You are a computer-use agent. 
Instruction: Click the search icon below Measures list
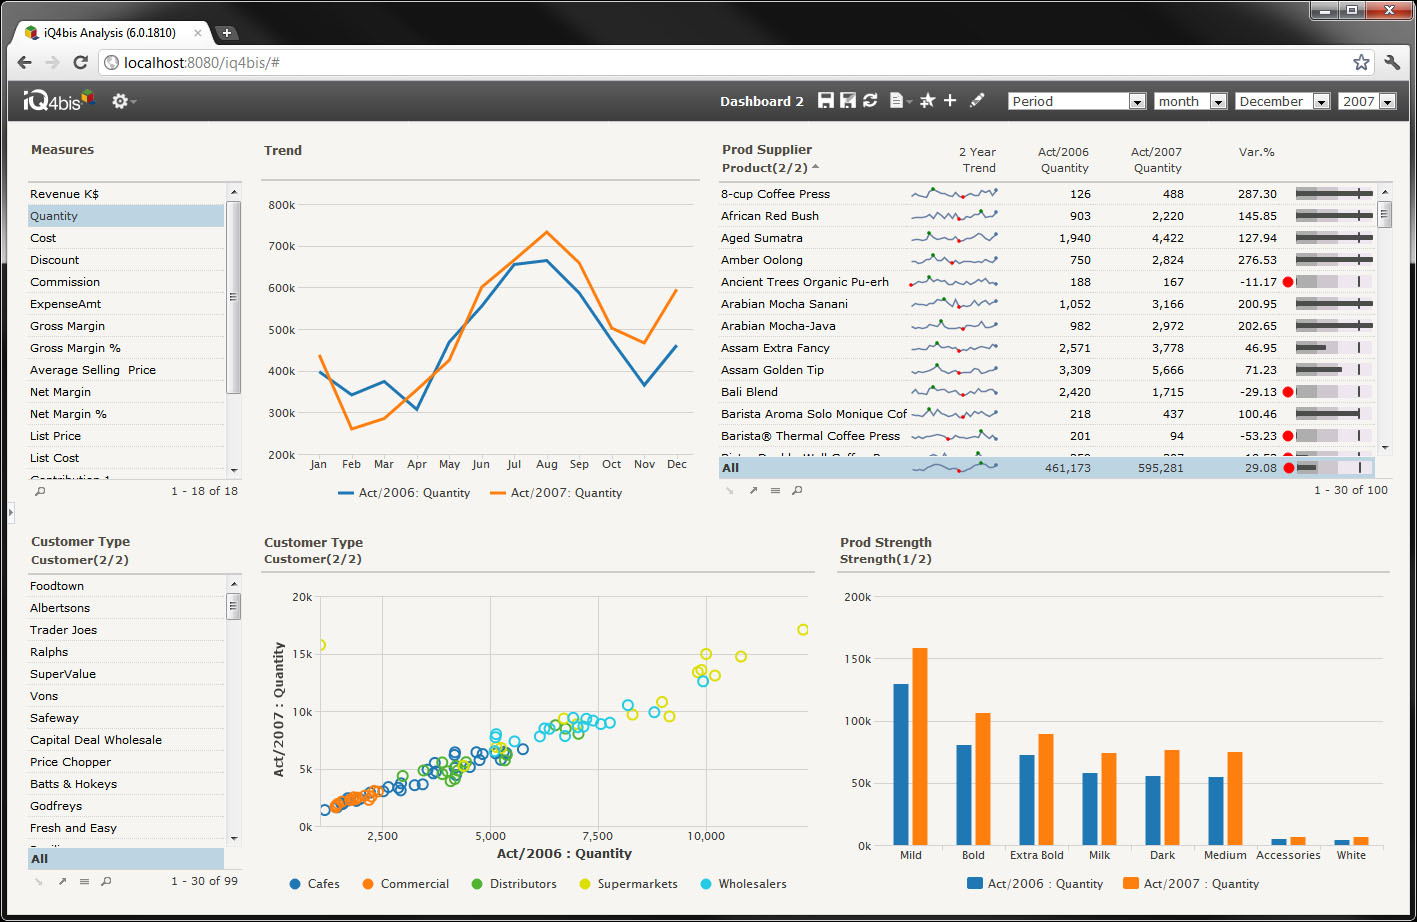point(40,492)
